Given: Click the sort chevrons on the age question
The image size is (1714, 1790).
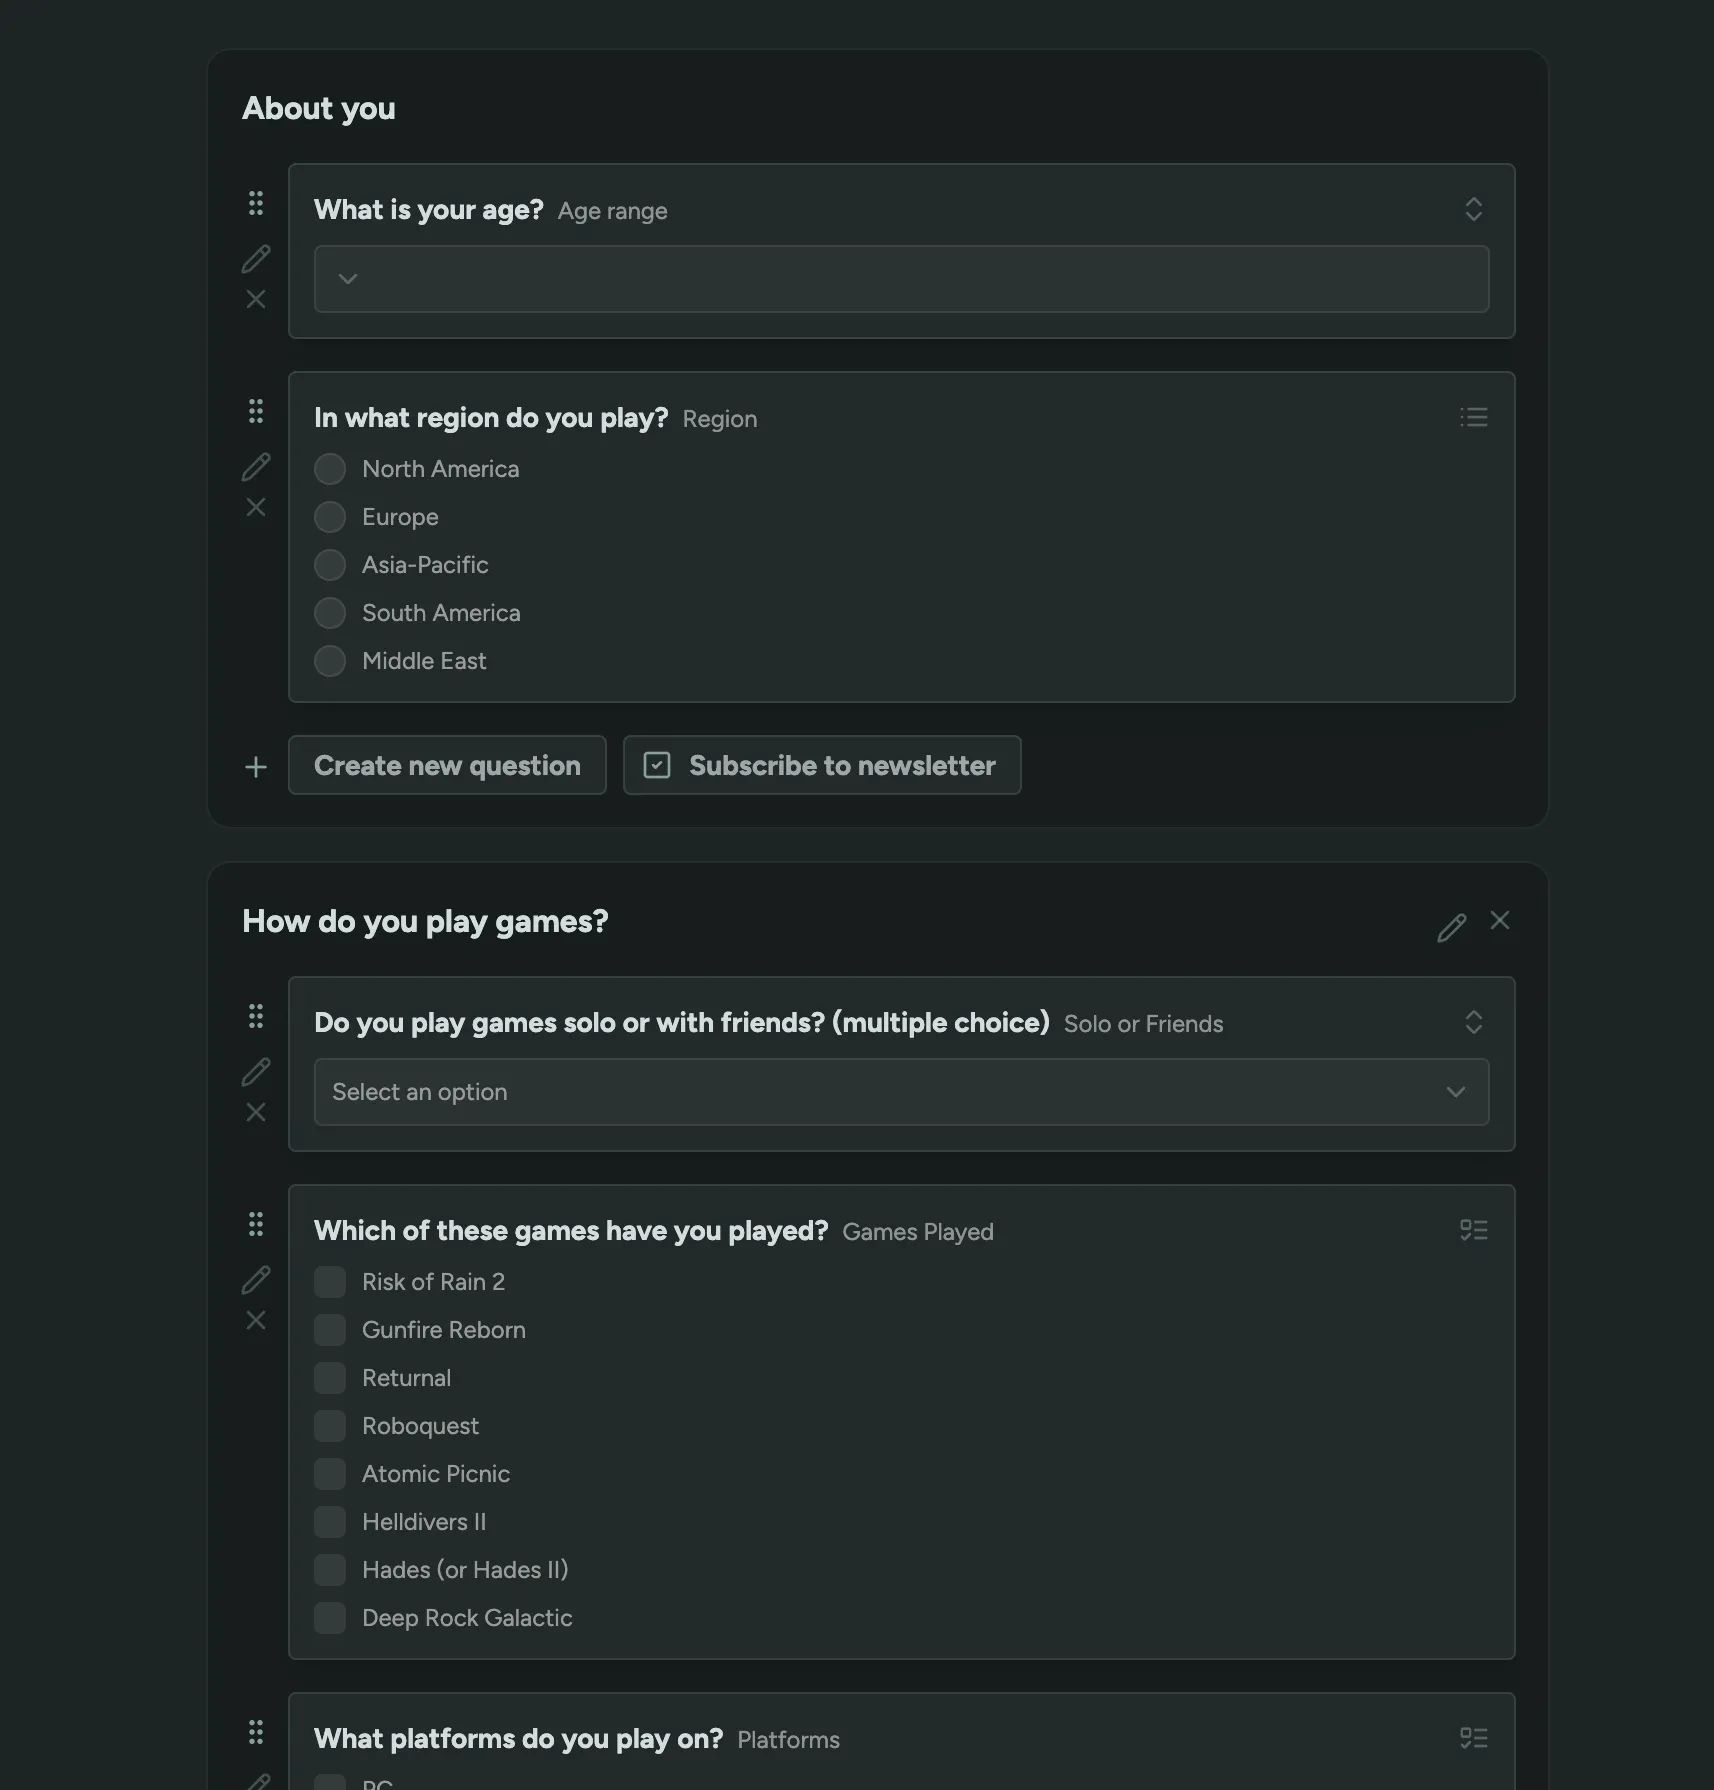Looking at the screenshot, I should 1473,208.
